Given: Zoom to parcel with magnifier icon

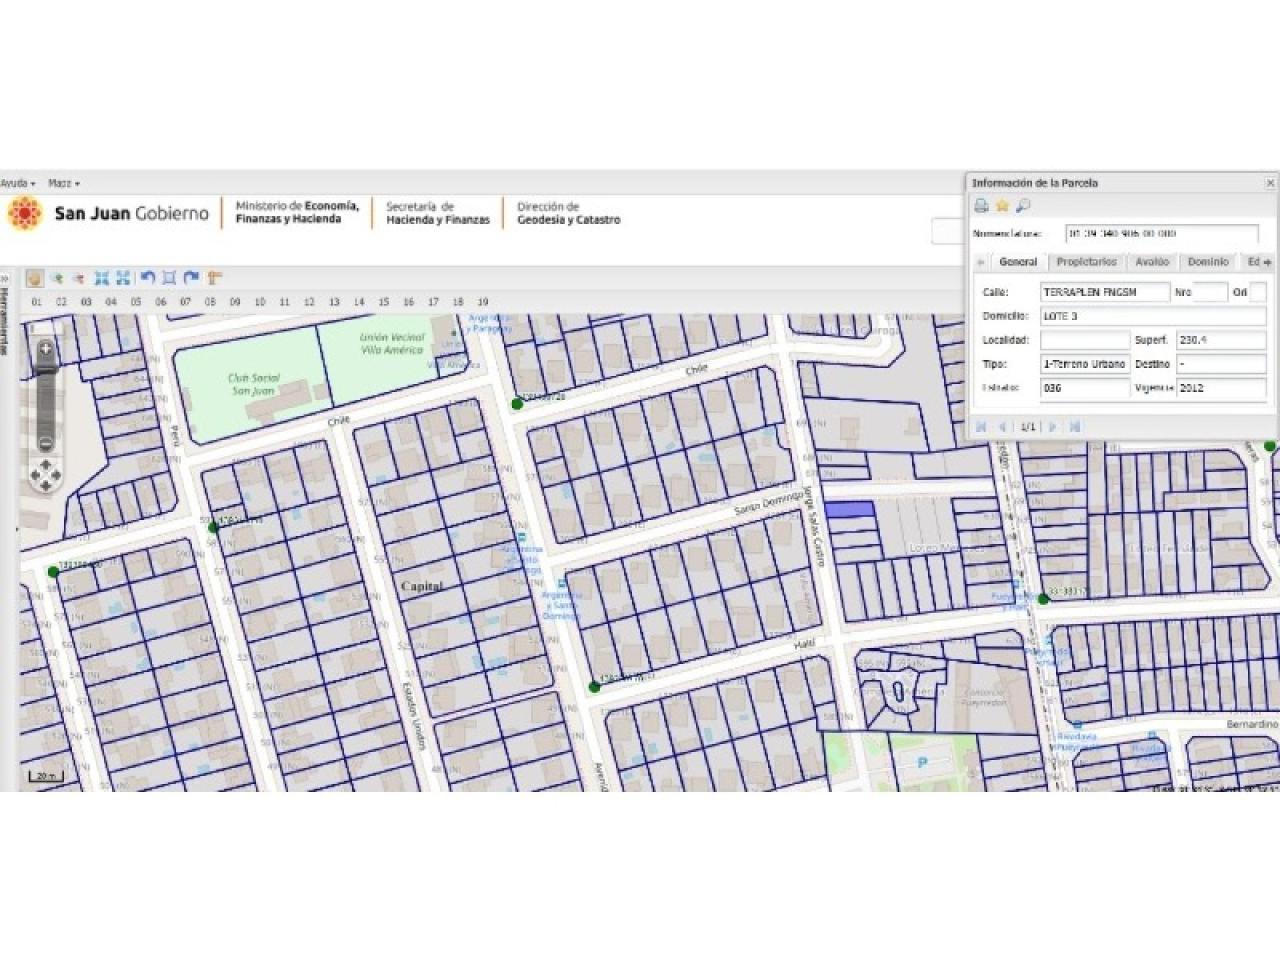Looking at the screenshot, I should point(1022,206).
